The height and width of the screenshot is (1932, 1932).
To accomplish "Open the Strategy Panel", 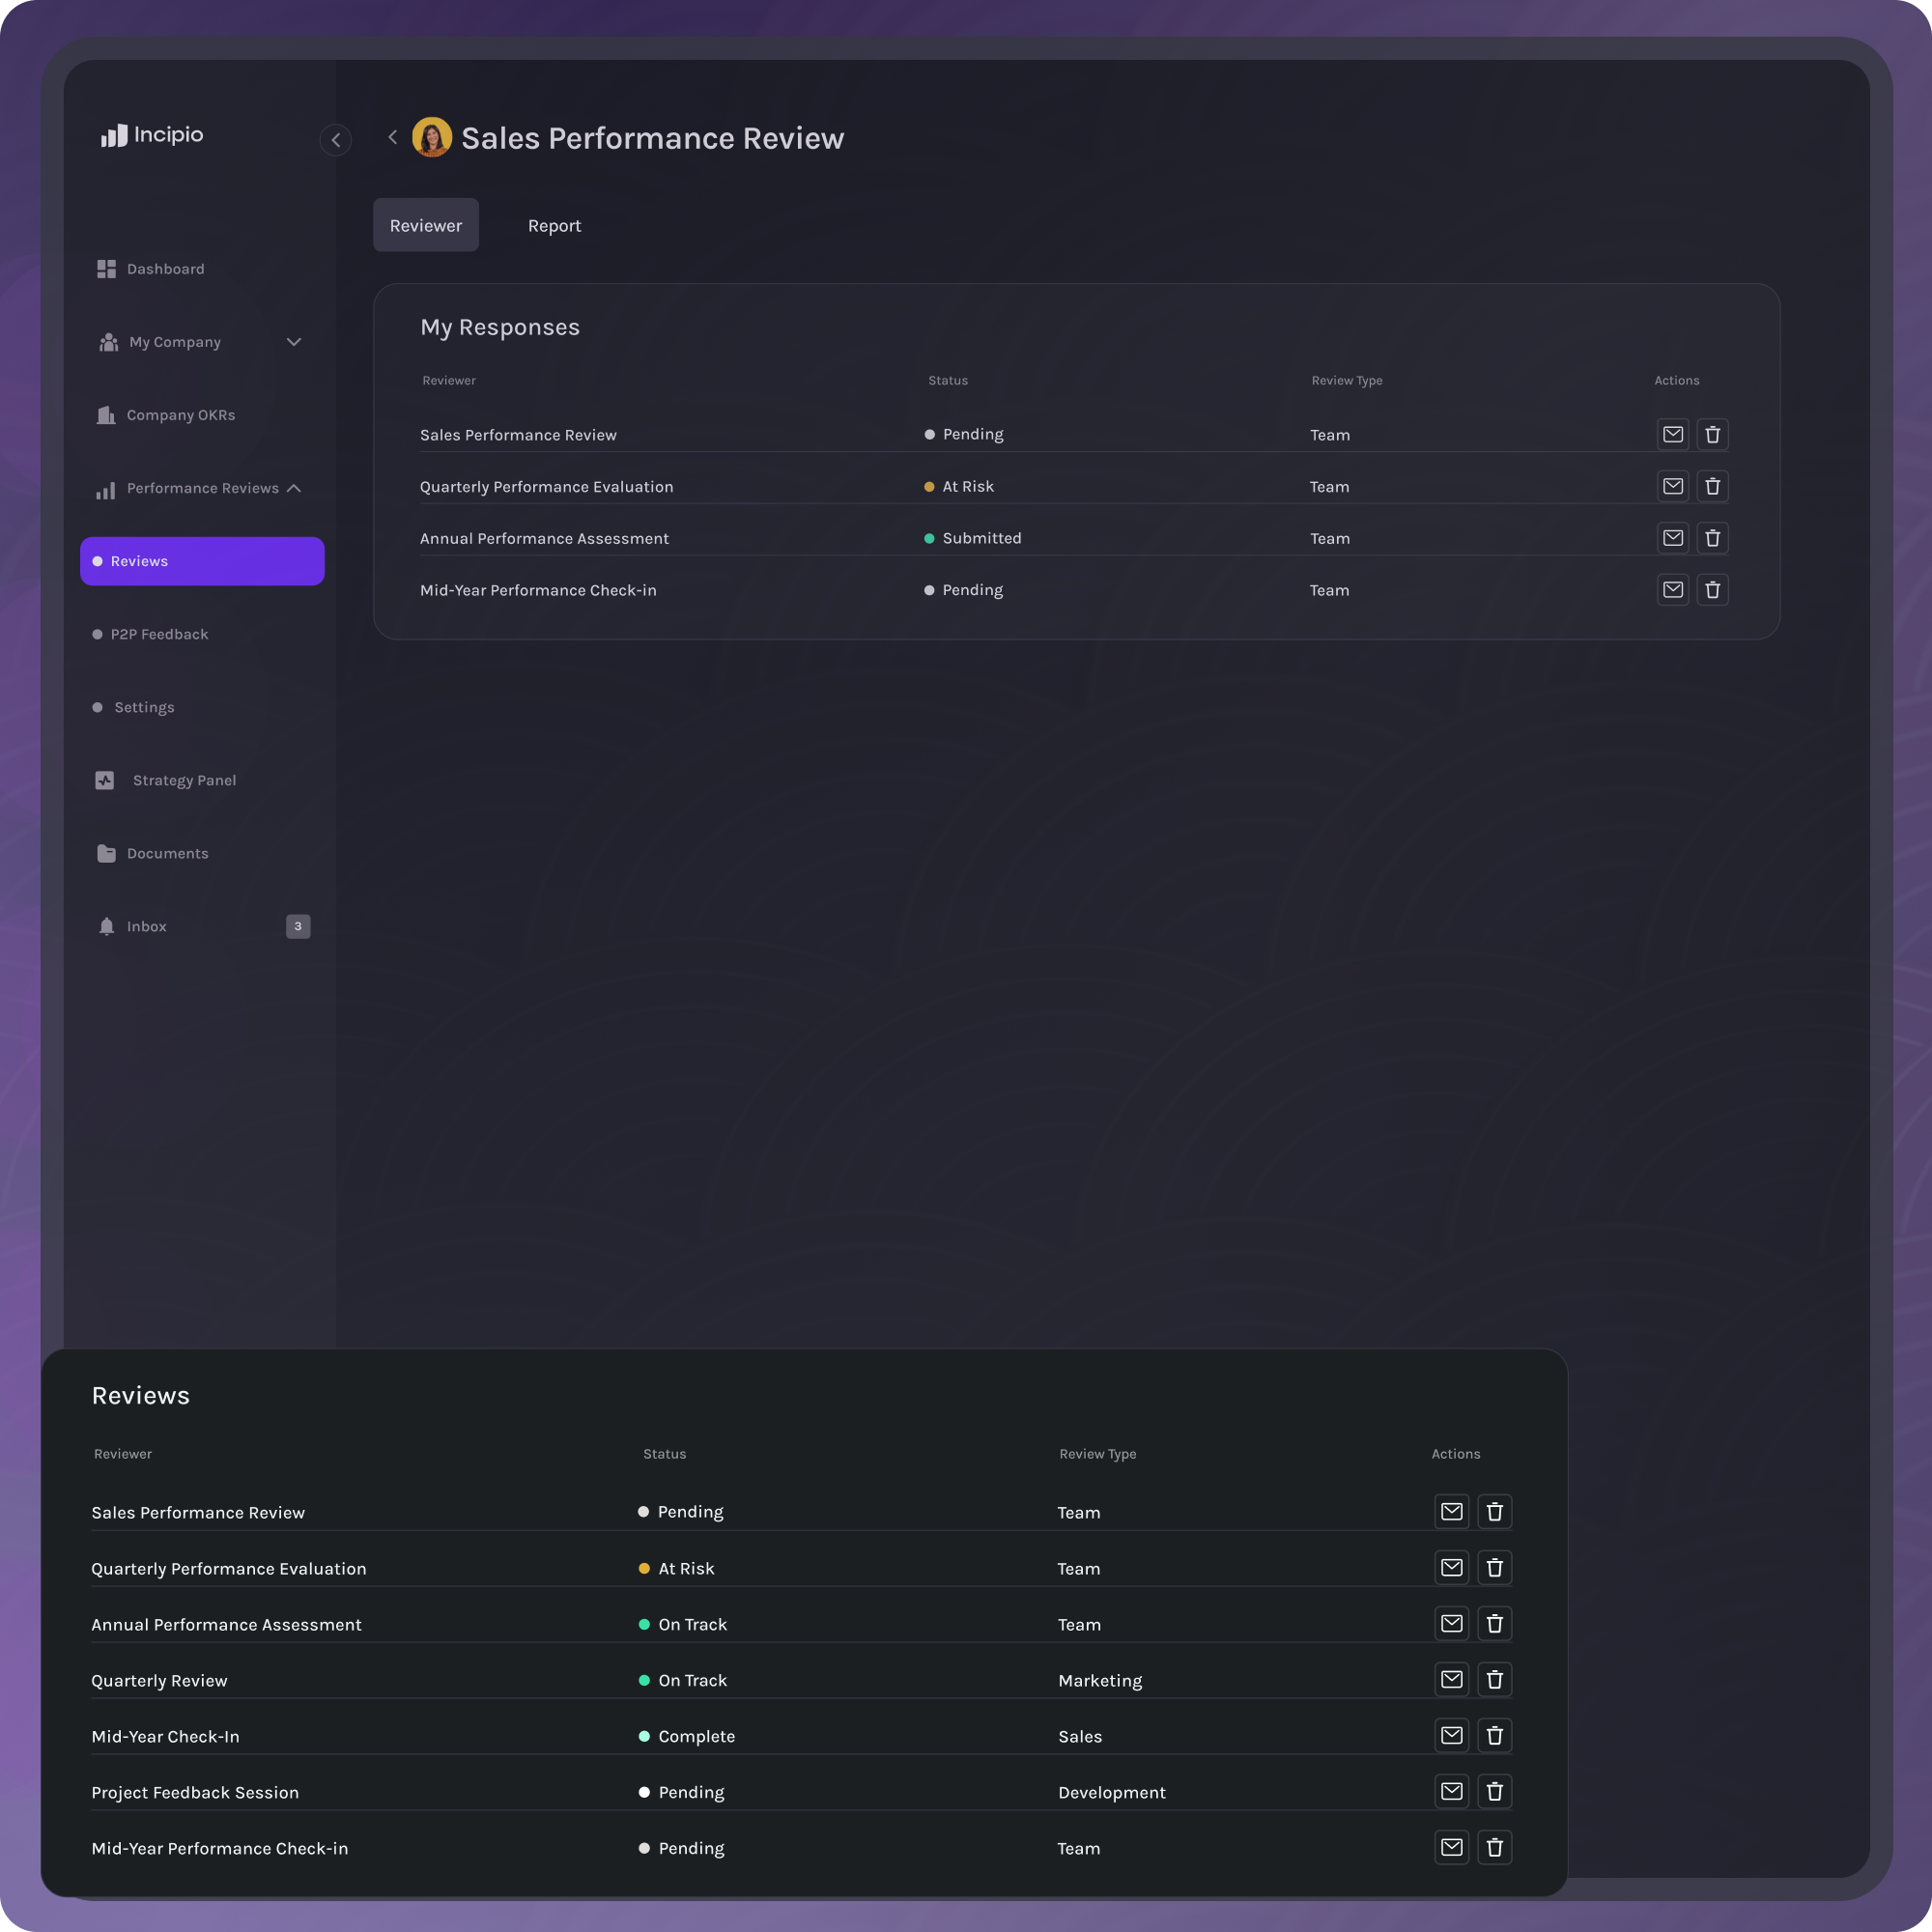I will (184, 779).
